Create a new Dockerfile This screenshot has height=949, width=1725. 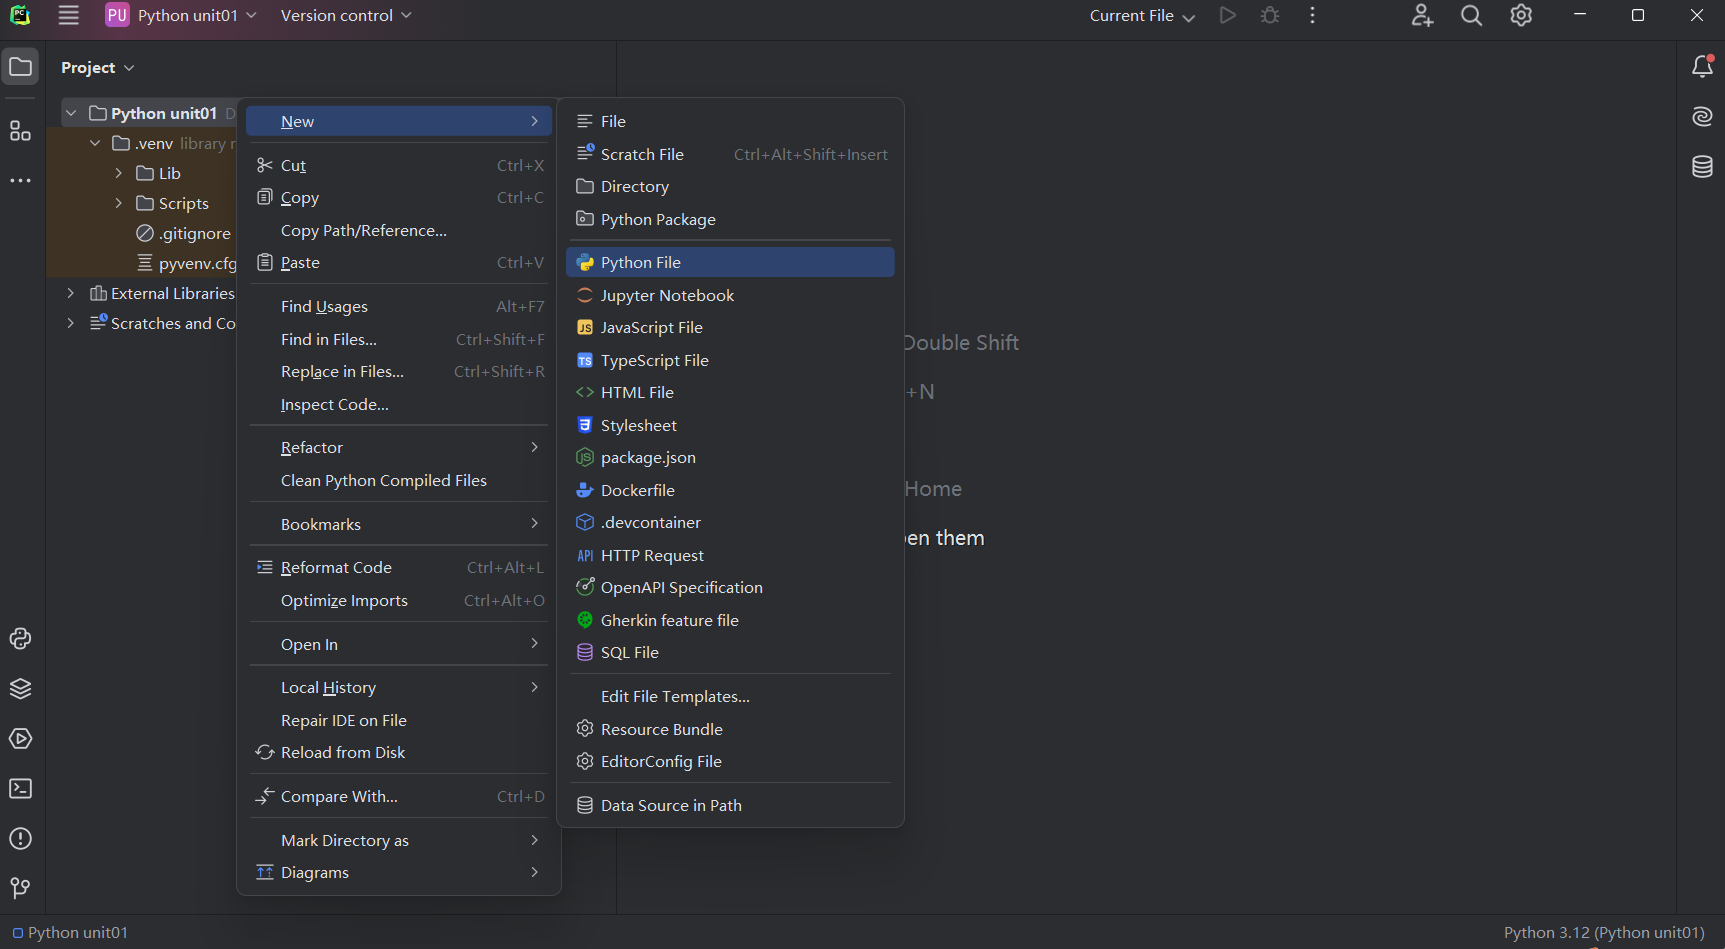point(730,490)
